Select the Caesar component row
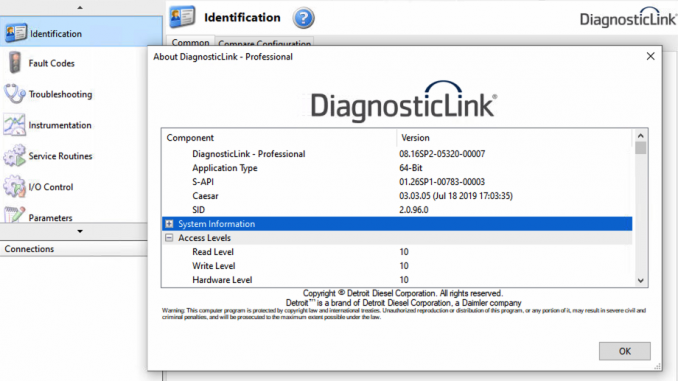The width and height of the screenshot is (678, 381). click(x=397, y=196)
